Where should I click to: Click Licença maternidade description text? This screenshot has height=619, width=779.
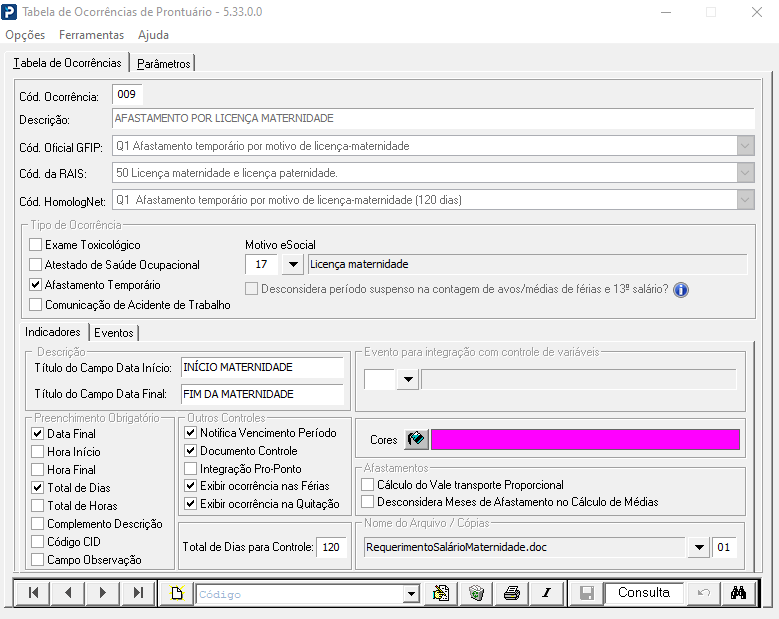359,264
